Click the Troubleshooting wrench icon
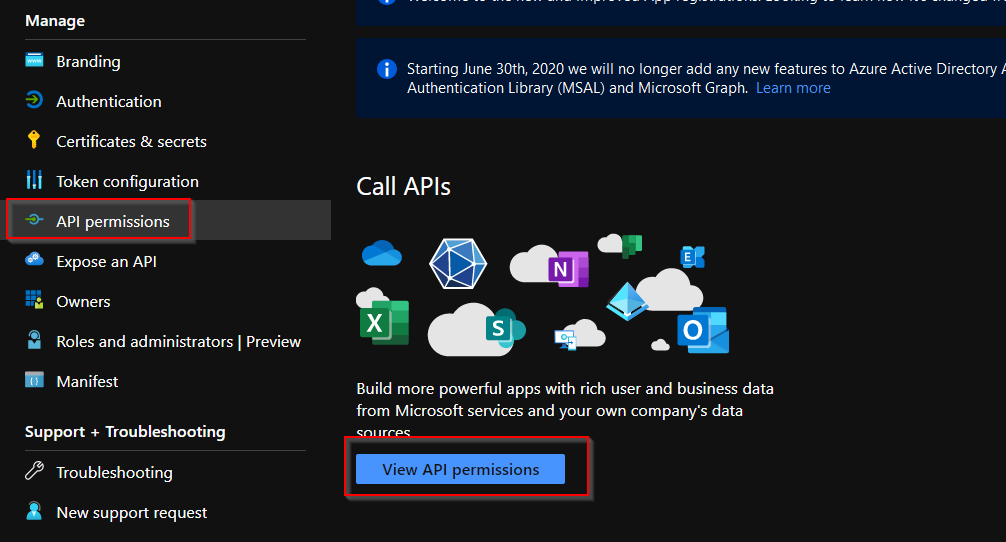 click(35, 472)
